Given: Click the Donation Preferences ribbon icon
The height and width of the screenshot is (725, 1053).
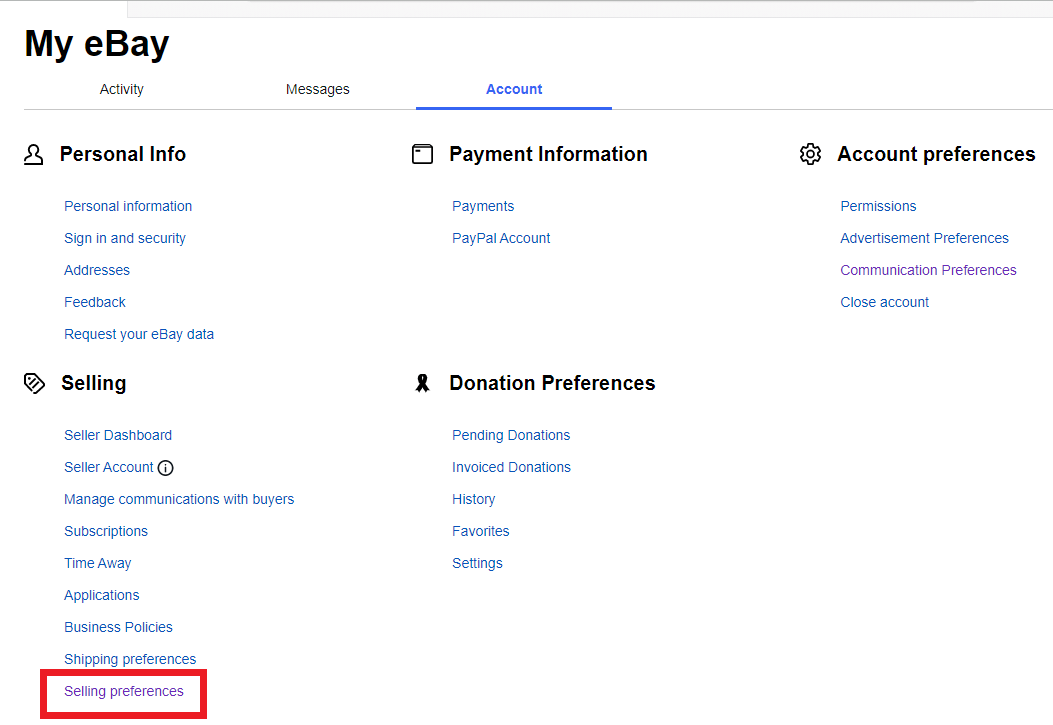Looking at the screenshot, I should pos(422,382).
